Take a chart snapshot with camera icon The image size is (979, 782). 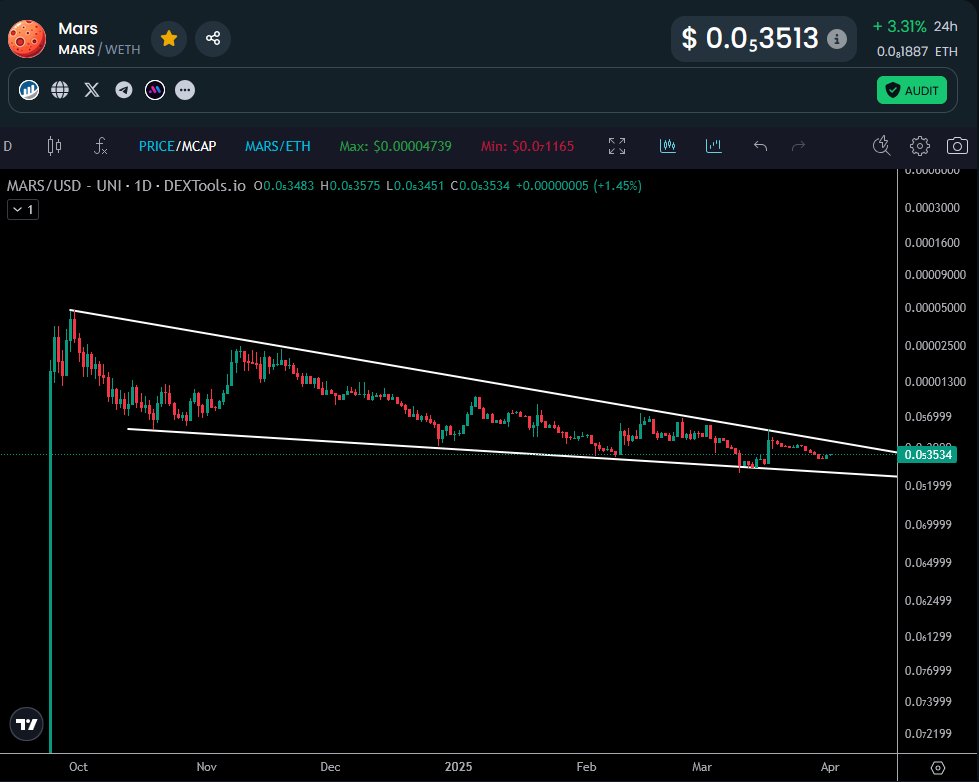pyautogui.click(x=957, y=146)
